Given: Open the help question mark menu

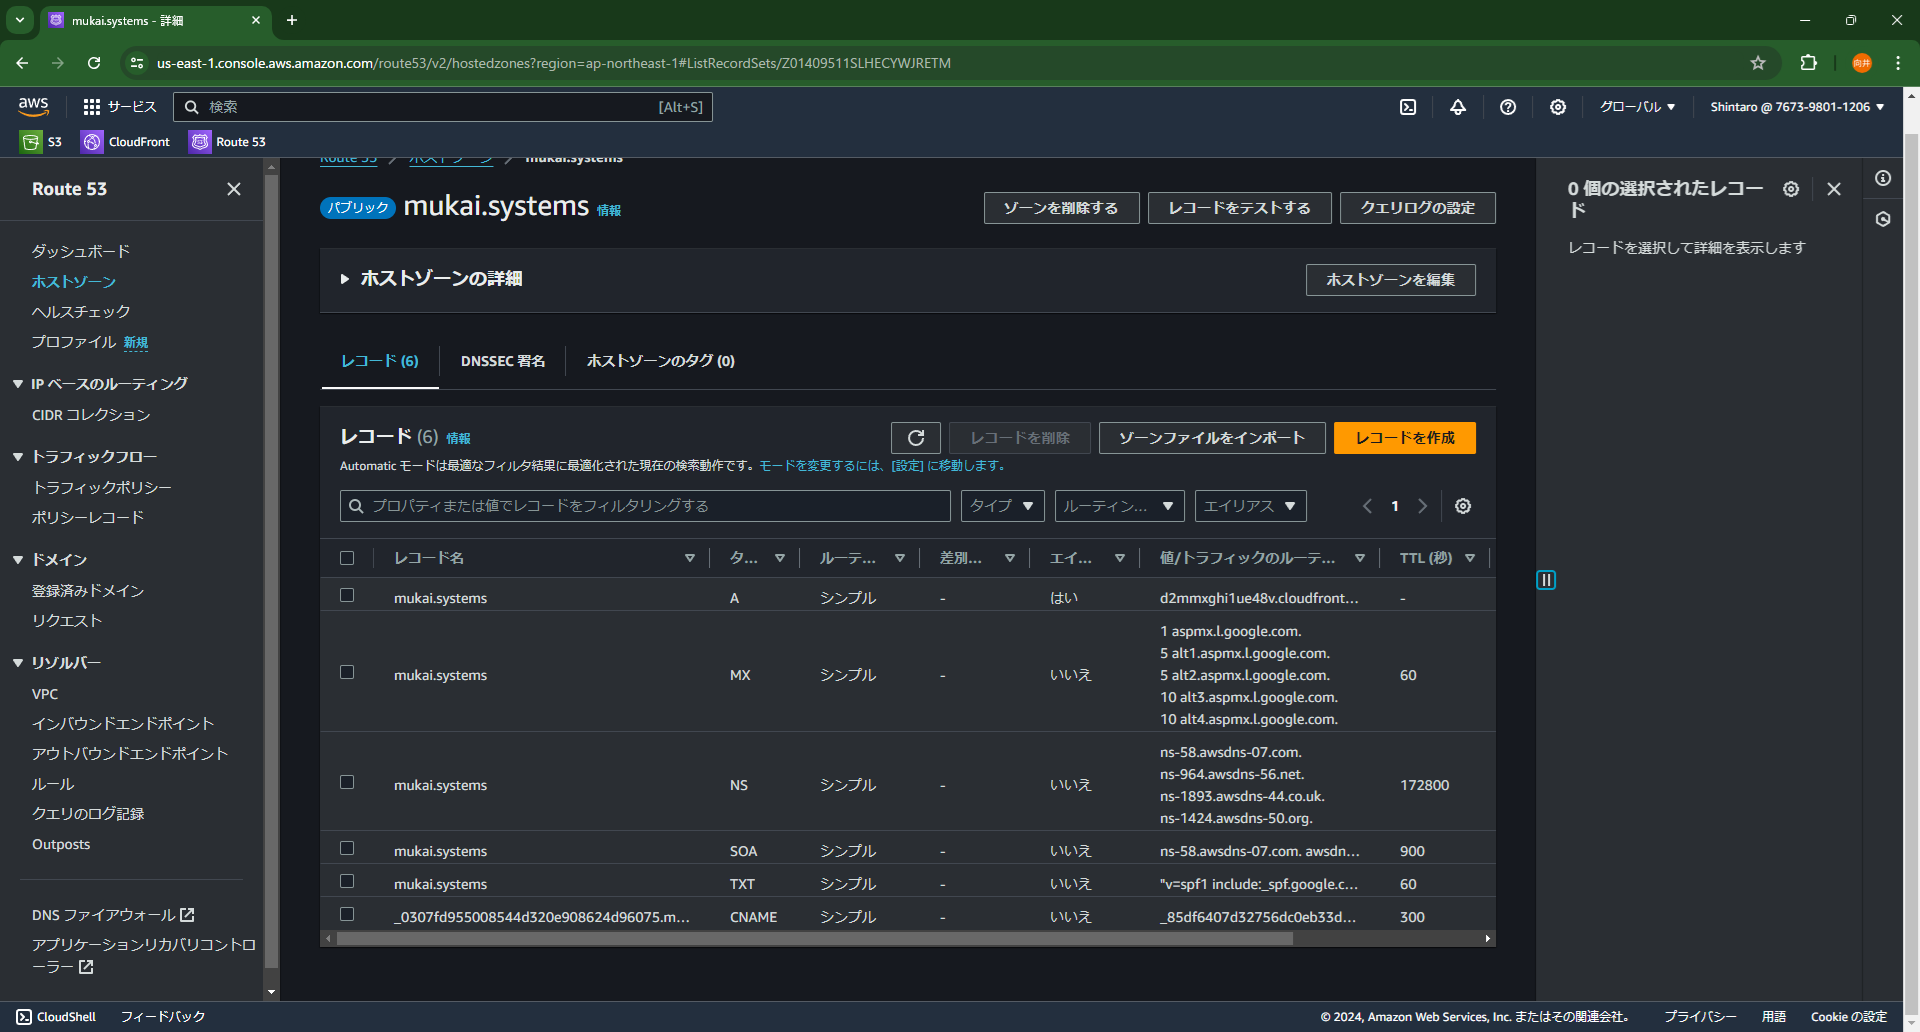Looking at the screenshot, I should [x=1508, y=107].
